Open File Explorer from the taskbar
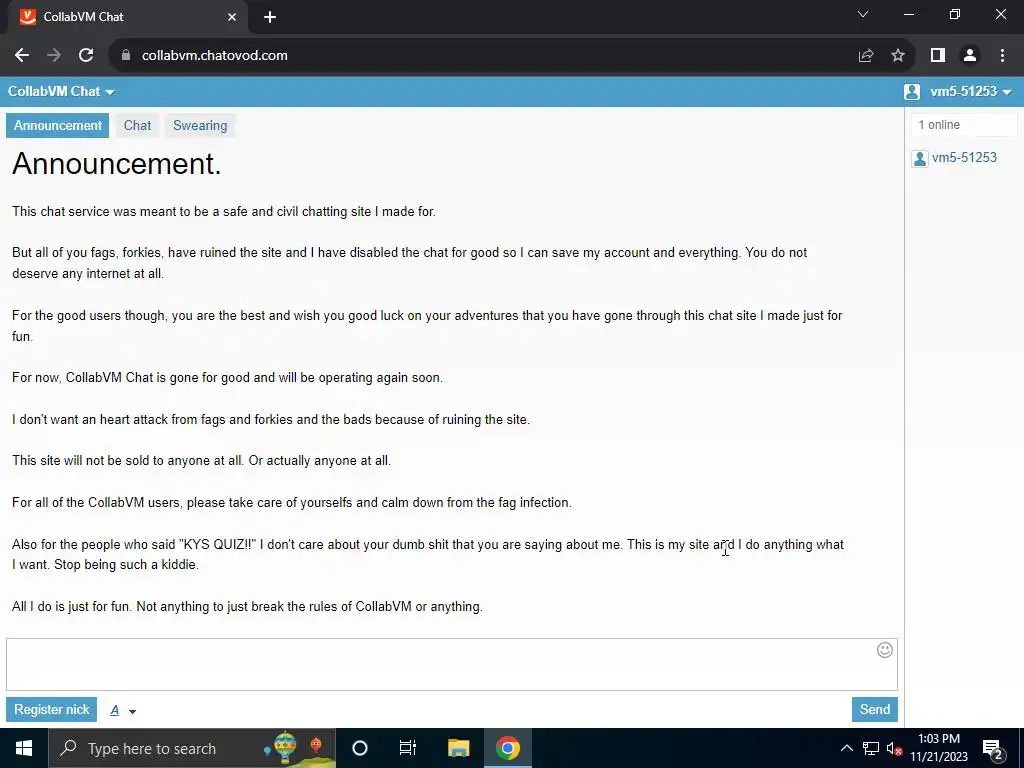The width and height of the screenshot is (1024, 768). 458,748
